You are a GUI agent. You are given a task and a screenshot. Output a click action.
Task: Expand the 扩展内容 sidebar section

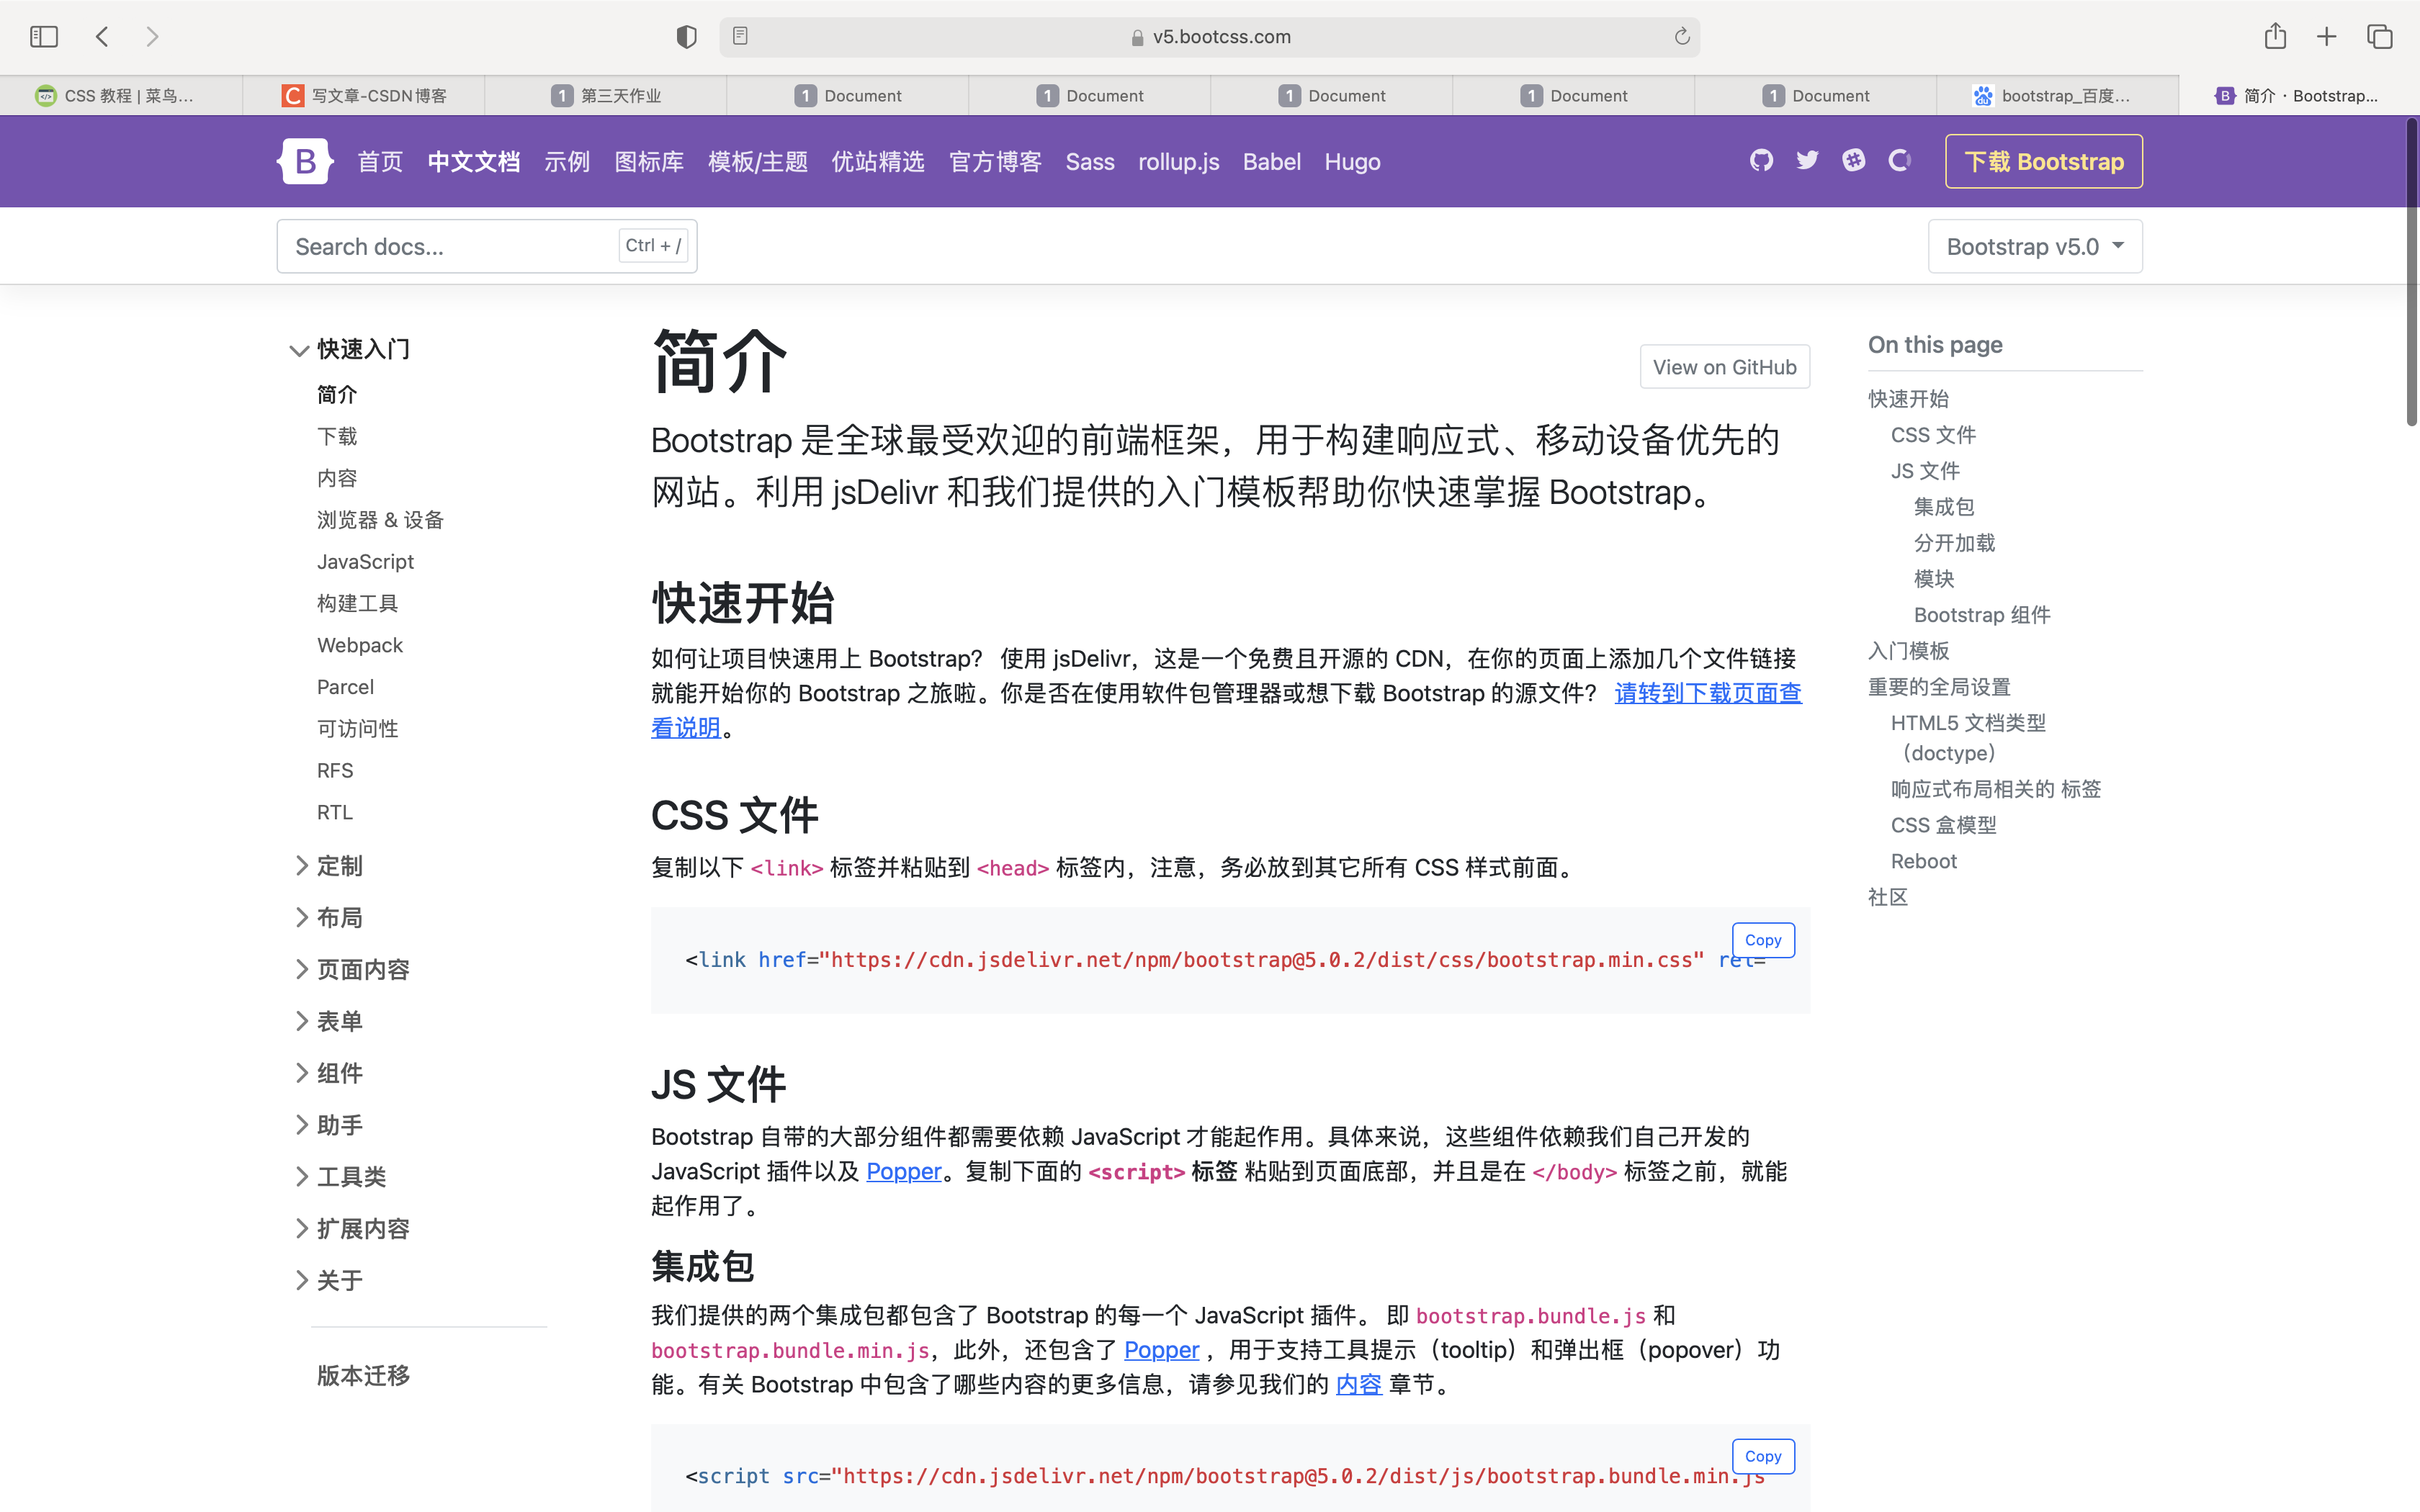tap(352, 1229)
